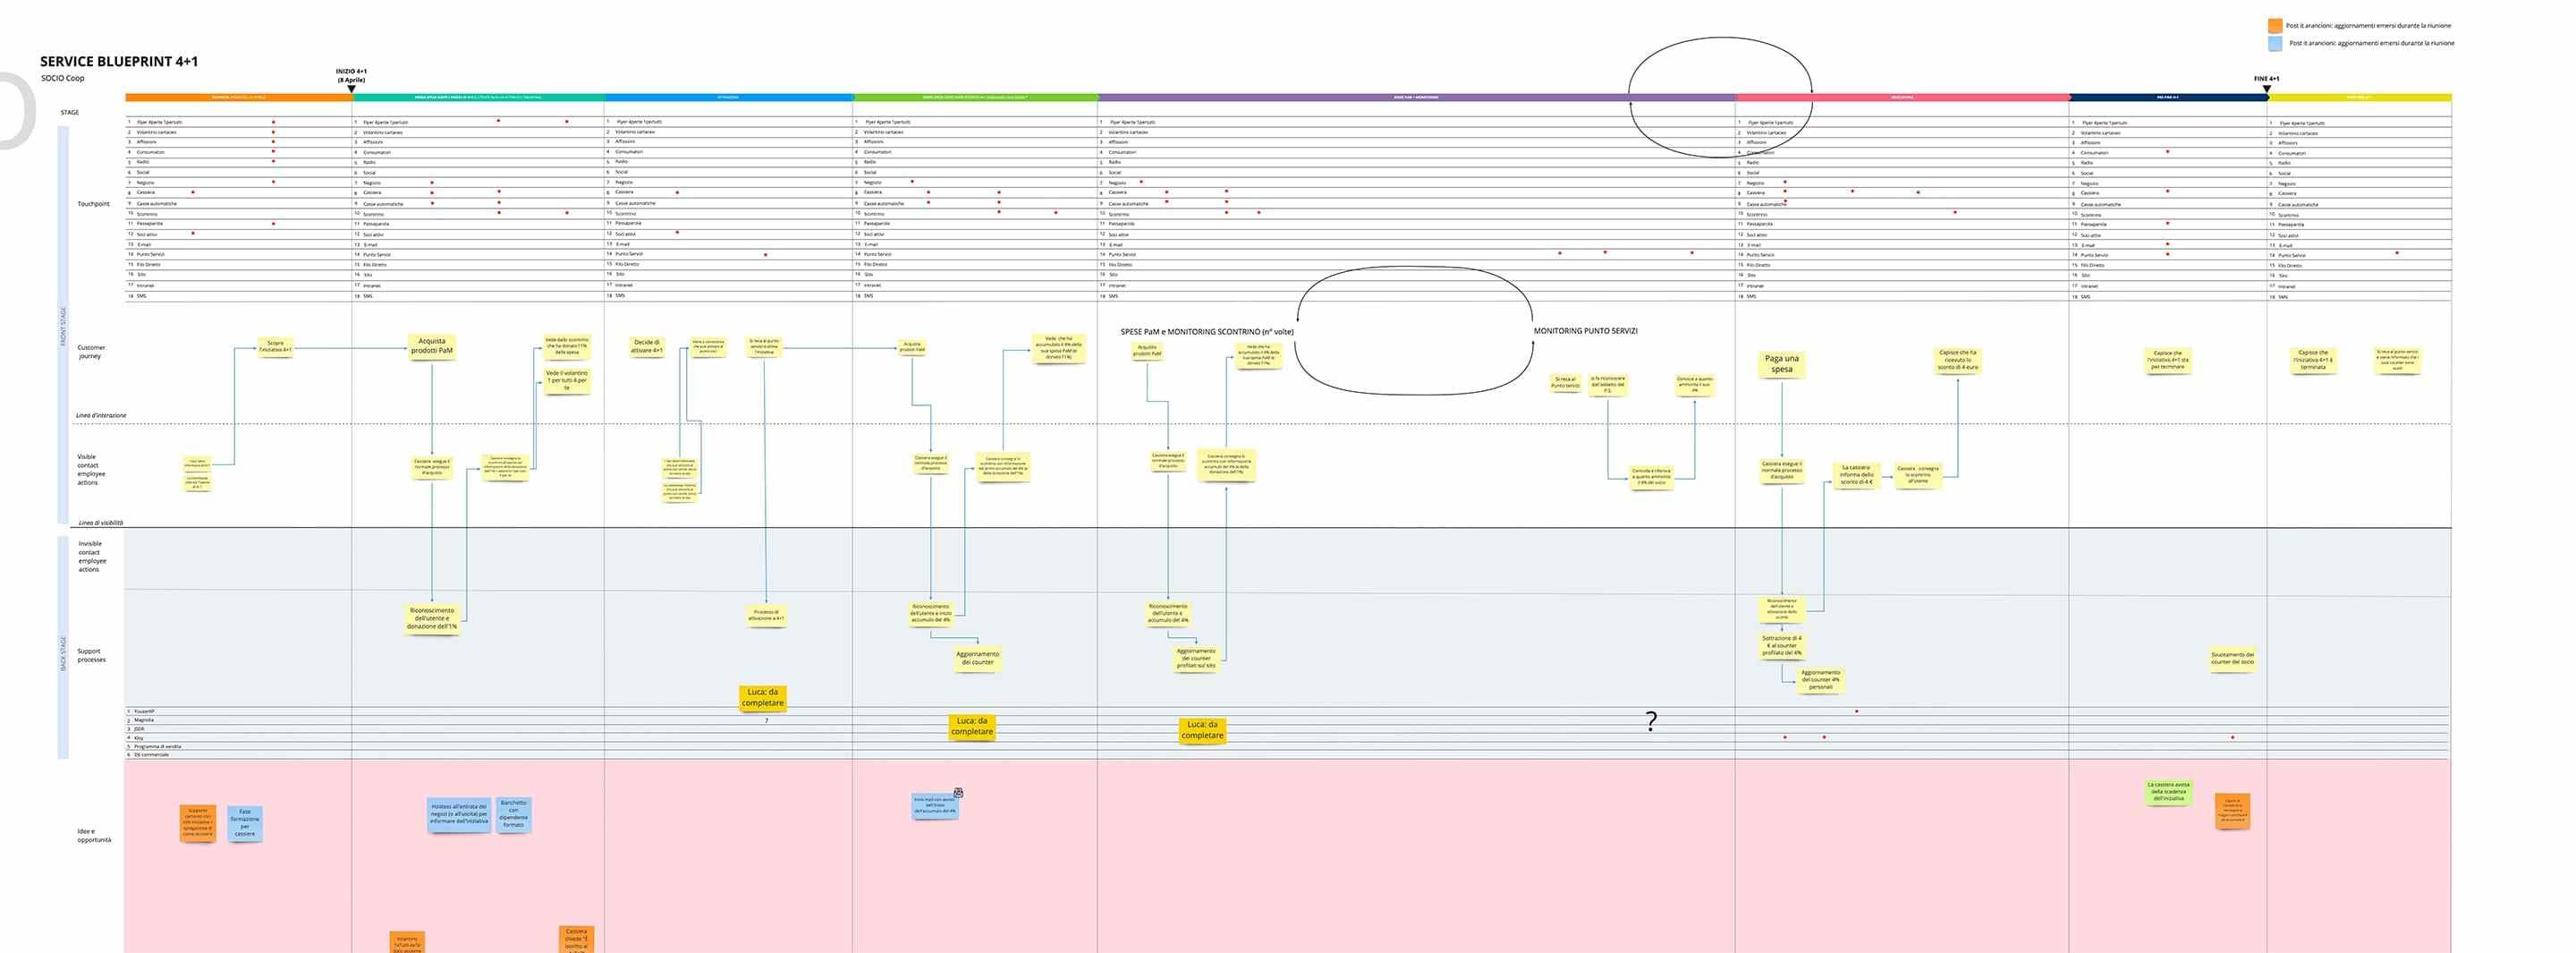This screenshot has width=2576, height=953.
Task: Click the 'Decide di attivare 4+1' note
Action: 646,346
